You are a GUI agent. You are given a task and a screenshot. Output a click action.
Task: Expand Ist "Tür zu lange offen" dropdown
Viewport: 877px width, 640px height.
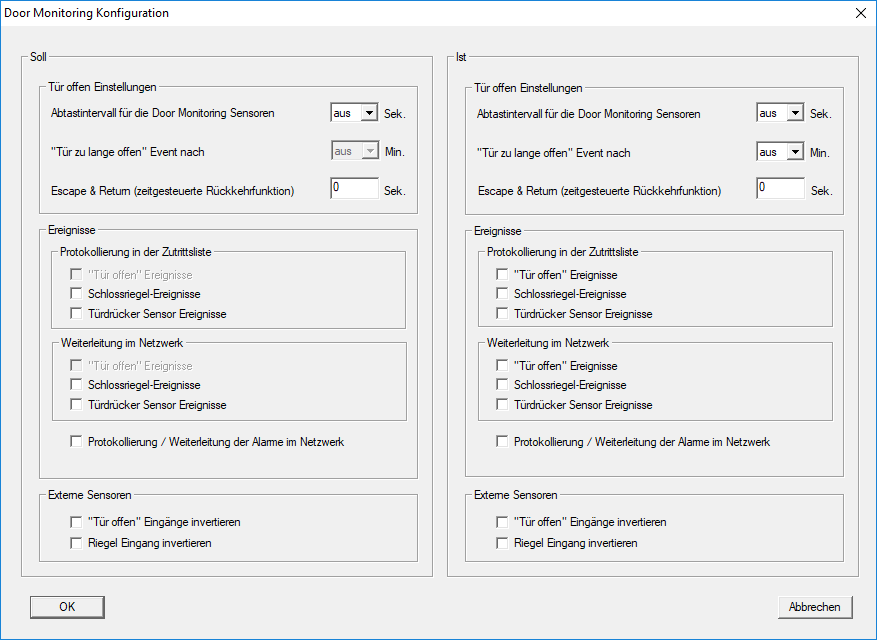pos(794,152)
